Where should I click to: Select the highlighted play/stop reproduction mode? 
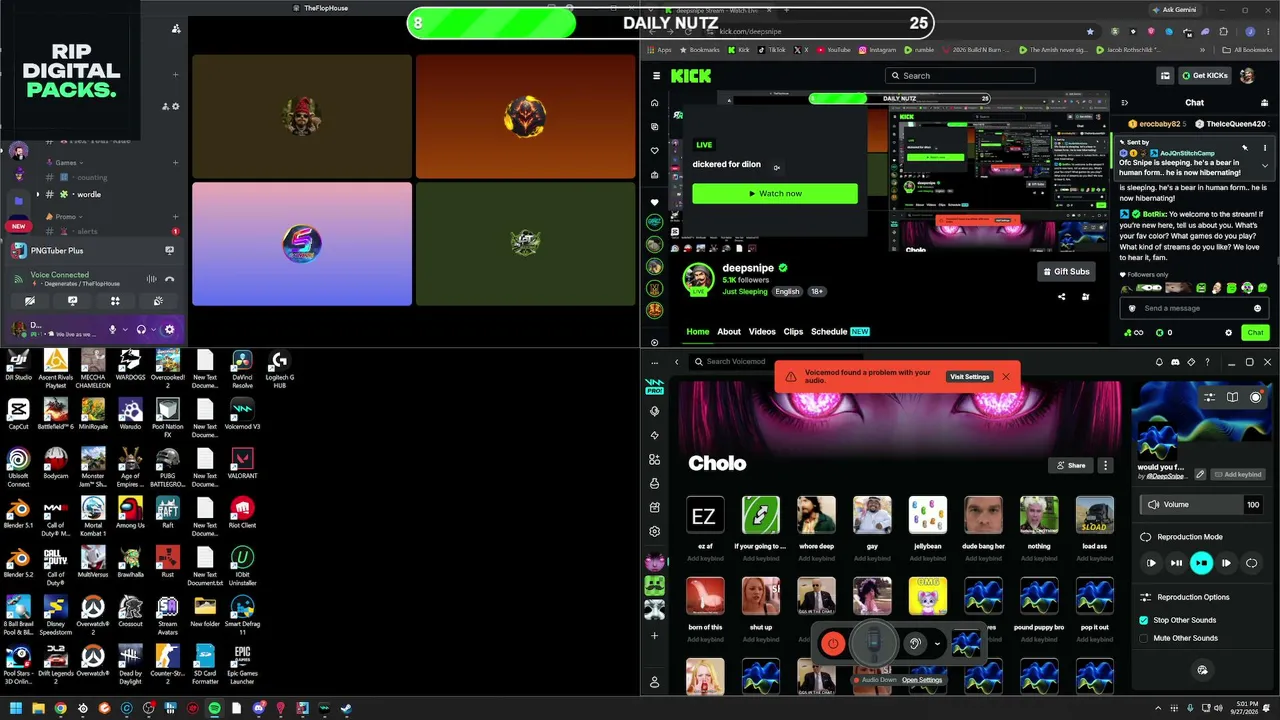[1201, 563]
